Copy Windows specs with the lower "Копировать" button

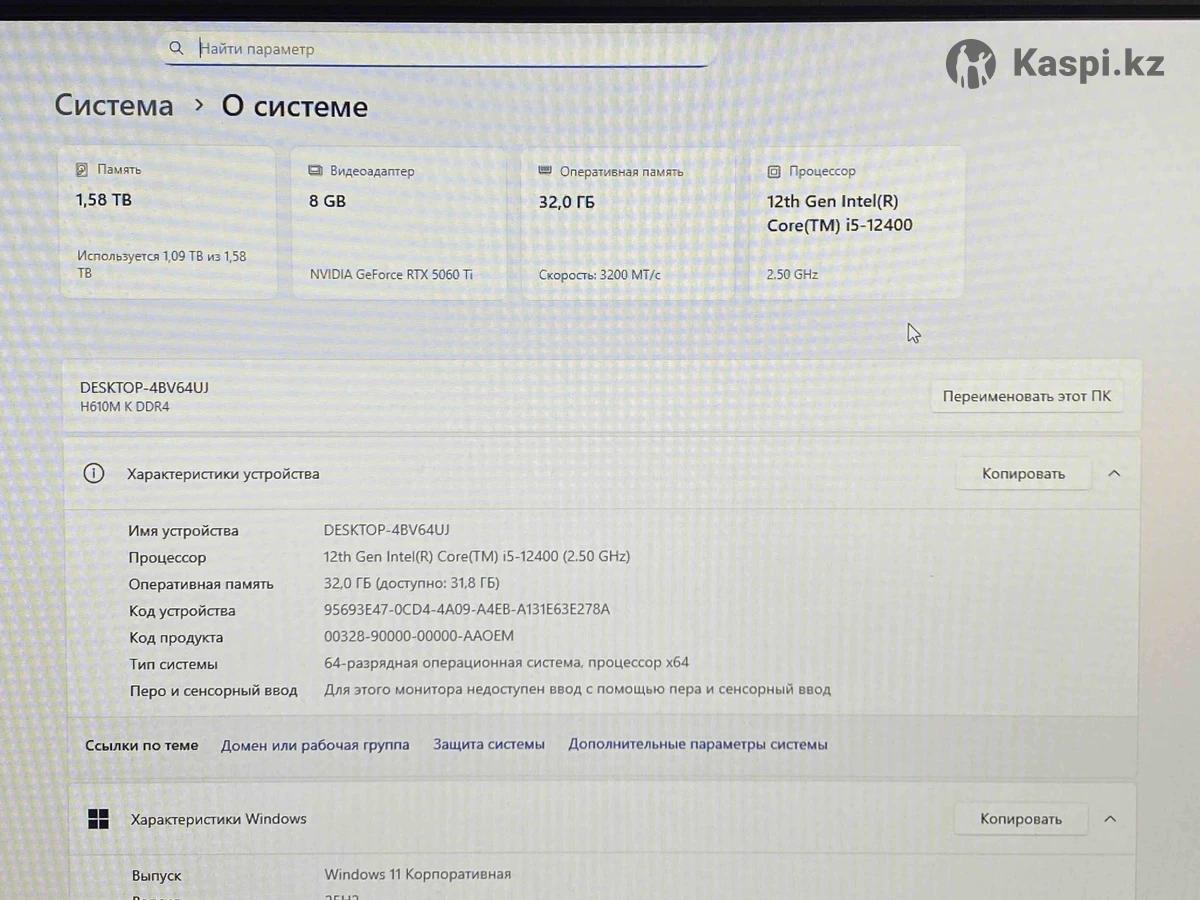pos(1020,819)
